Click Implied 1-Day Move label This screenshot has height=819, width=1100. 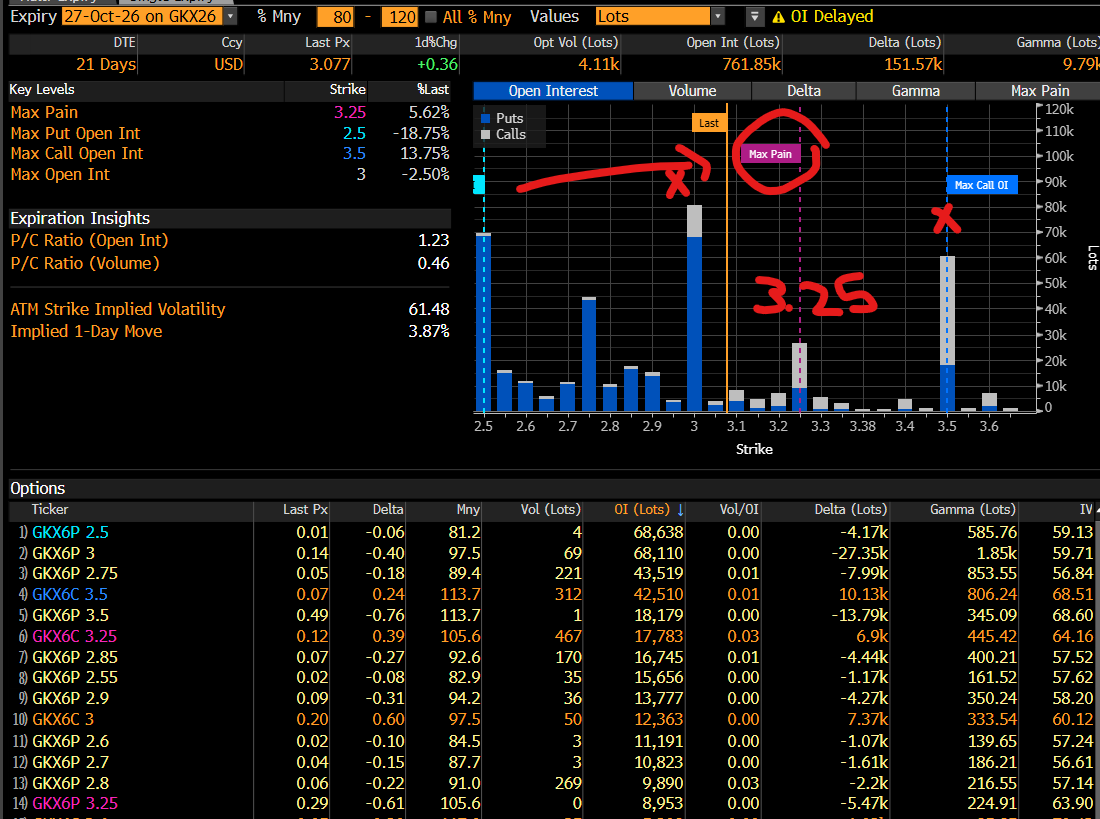tap(86, 331)
